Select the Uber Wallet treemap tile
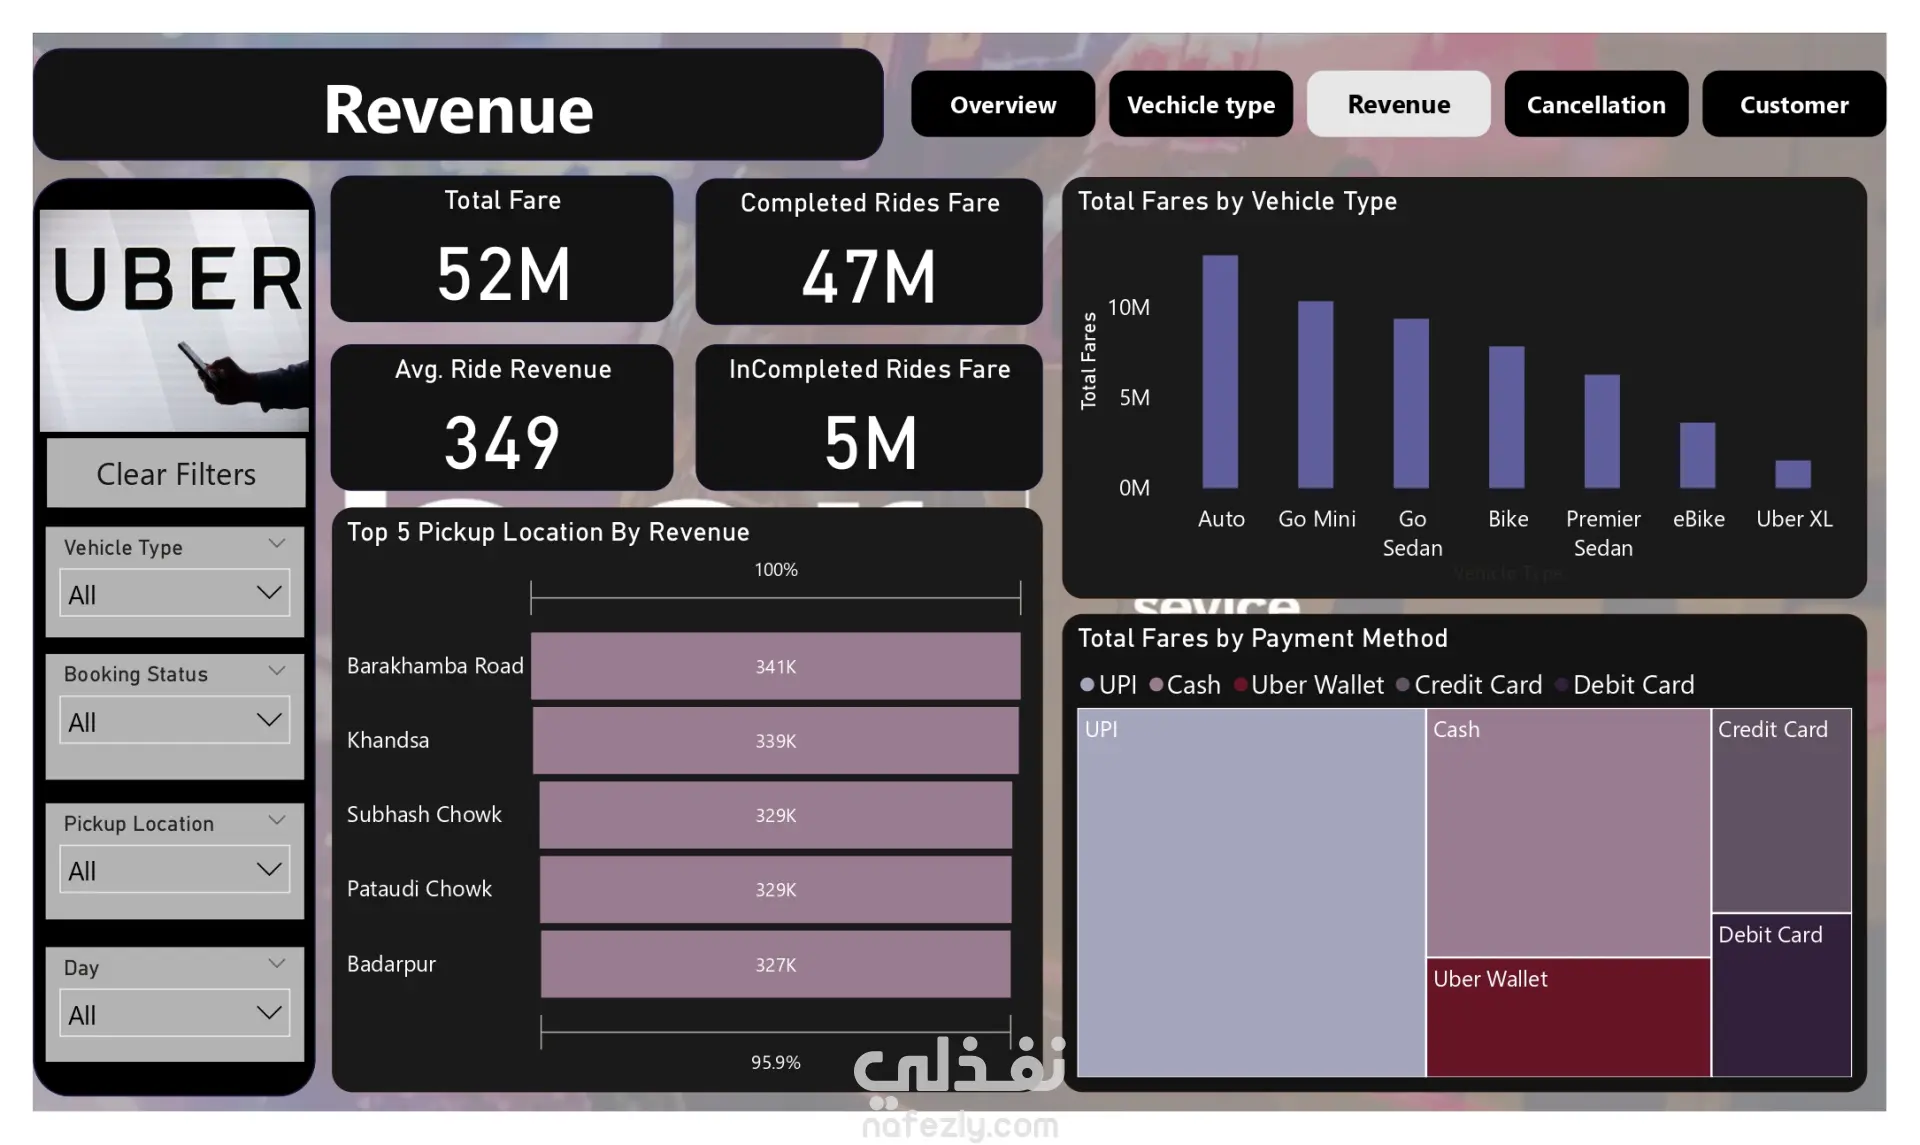This screenshot has width=1920, height=1145. [x=1567, y=1018]
